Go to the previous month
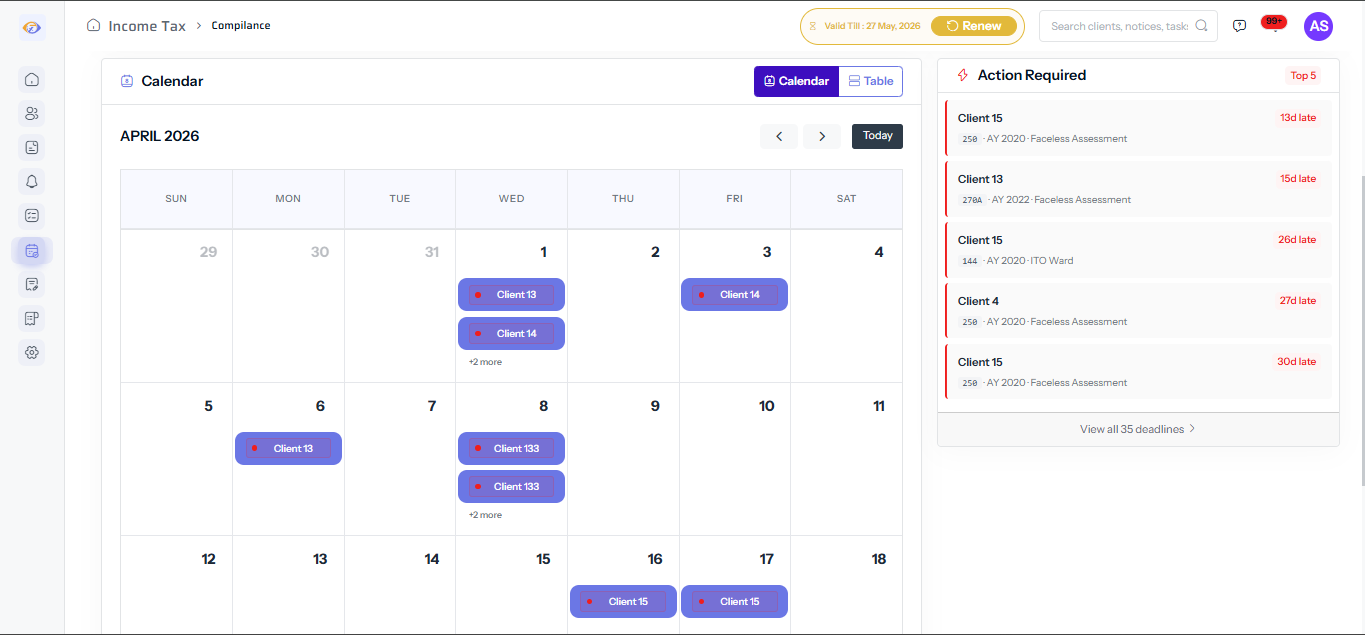 coord(779,136)
